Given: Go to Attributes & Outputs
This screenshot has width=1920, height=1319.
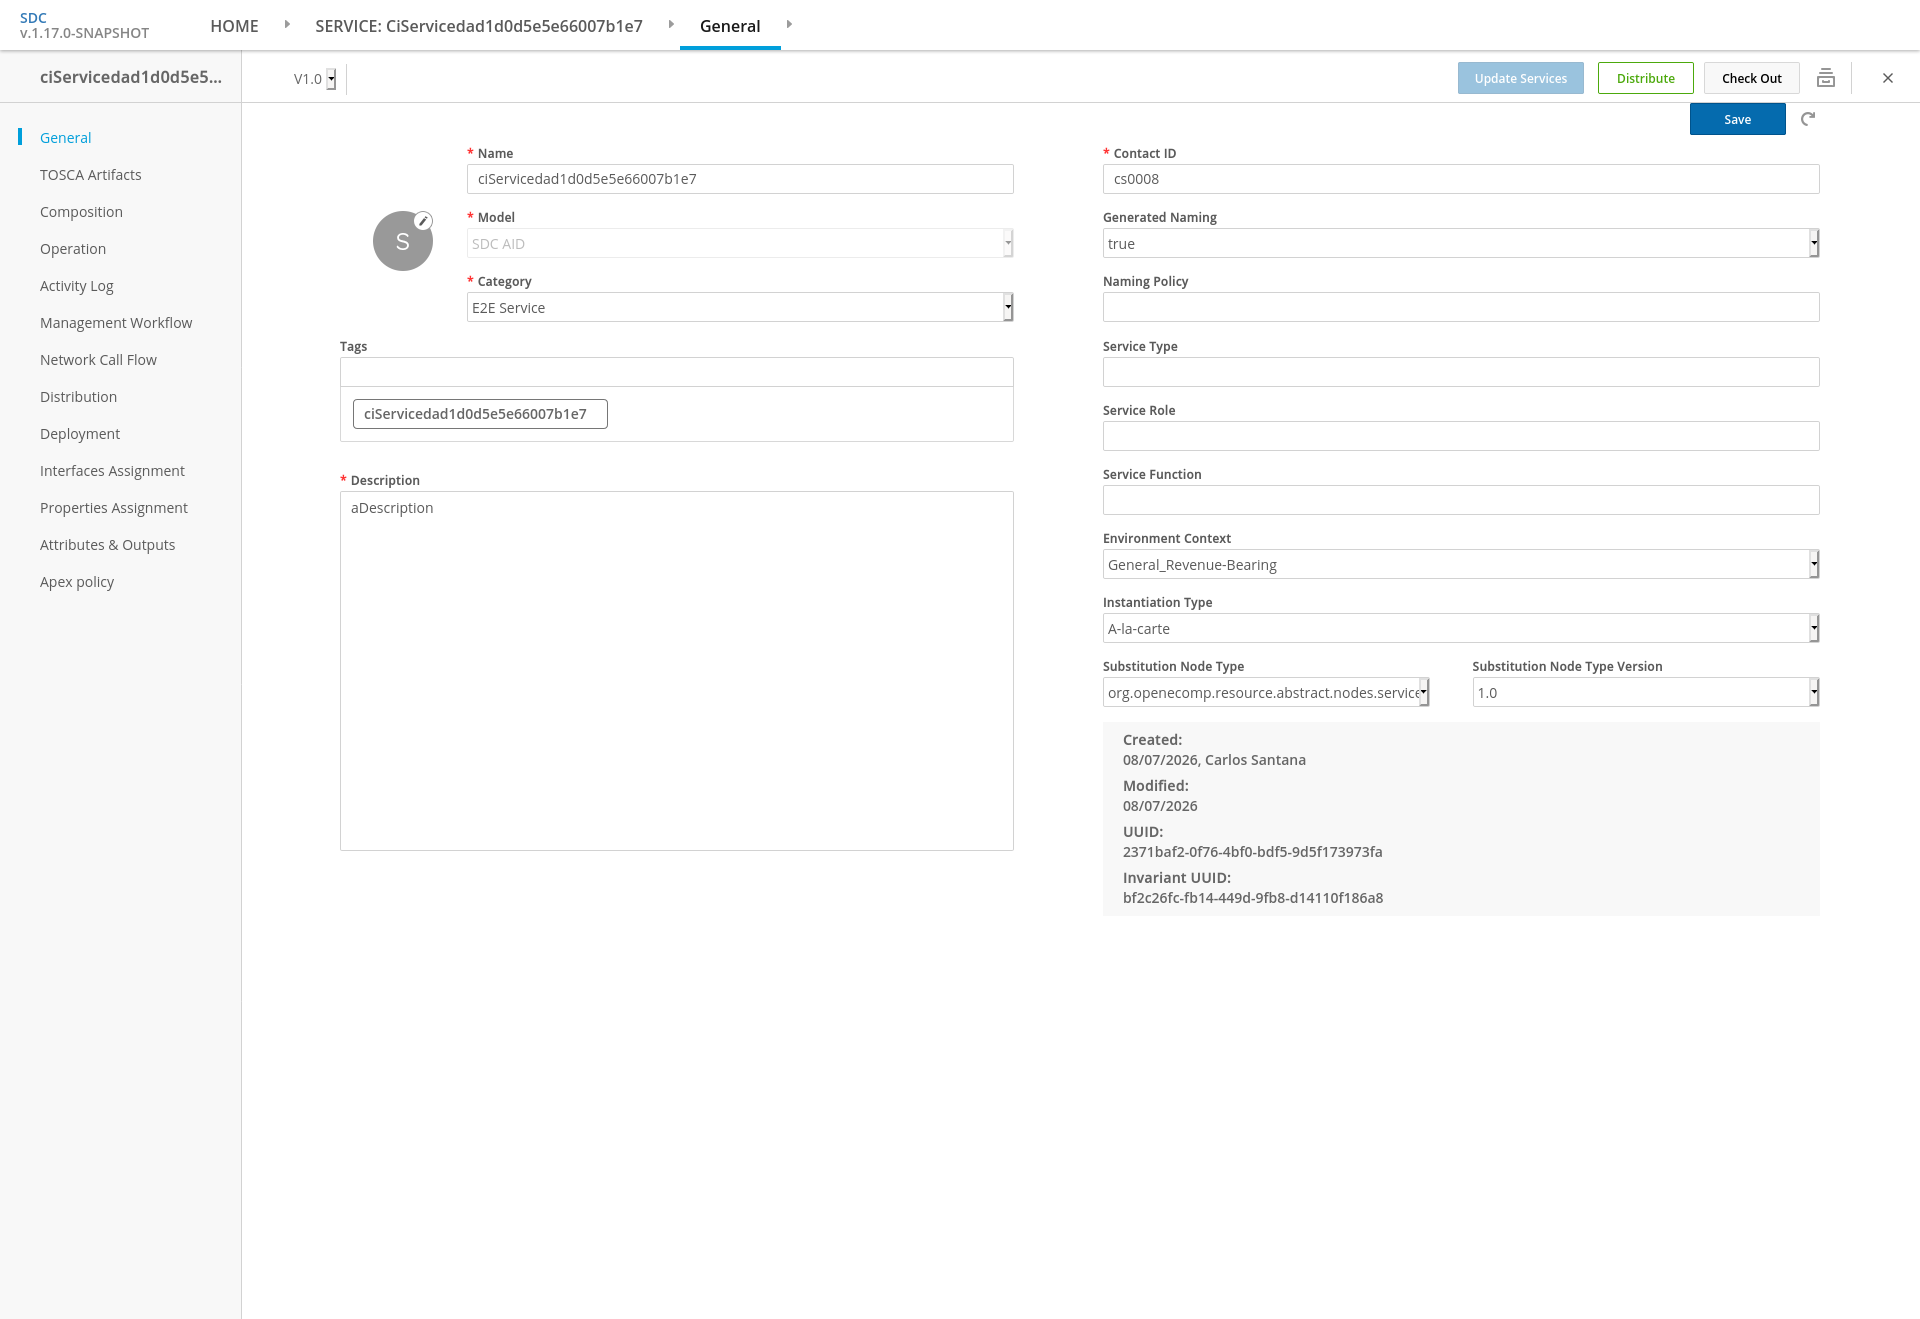Looking at the screenshot, I should (x=107, y=545).
